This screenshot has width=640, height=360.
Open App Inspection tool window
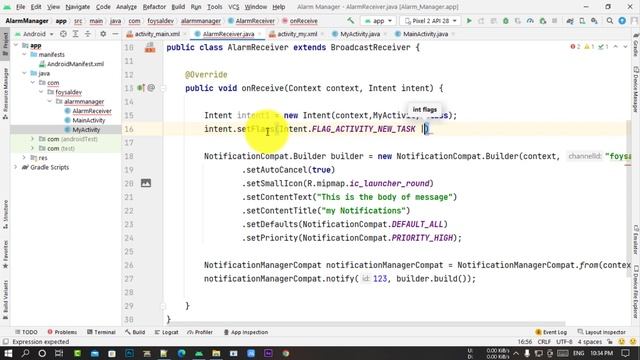coord(246,332)
